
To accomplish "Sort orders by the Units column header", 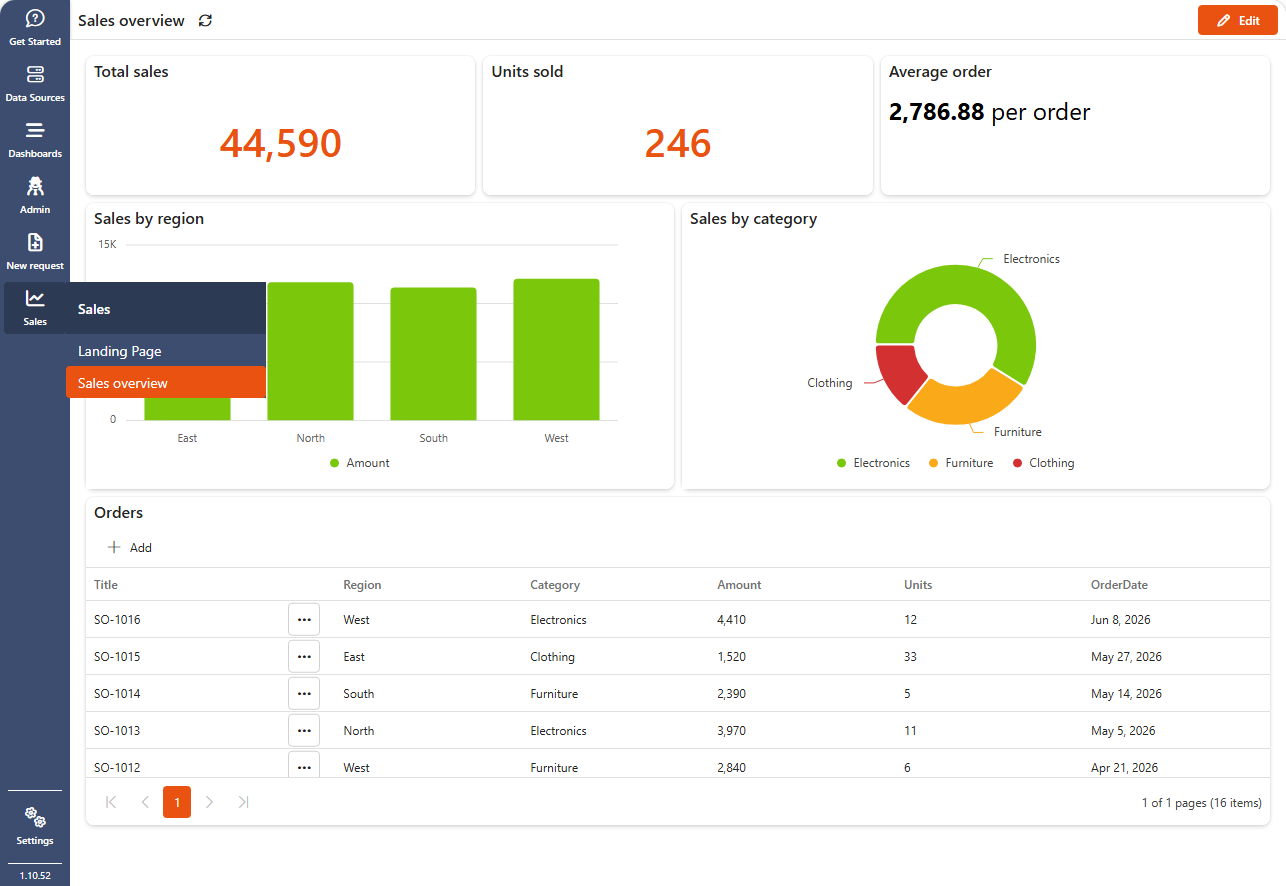I will [918, 585].
